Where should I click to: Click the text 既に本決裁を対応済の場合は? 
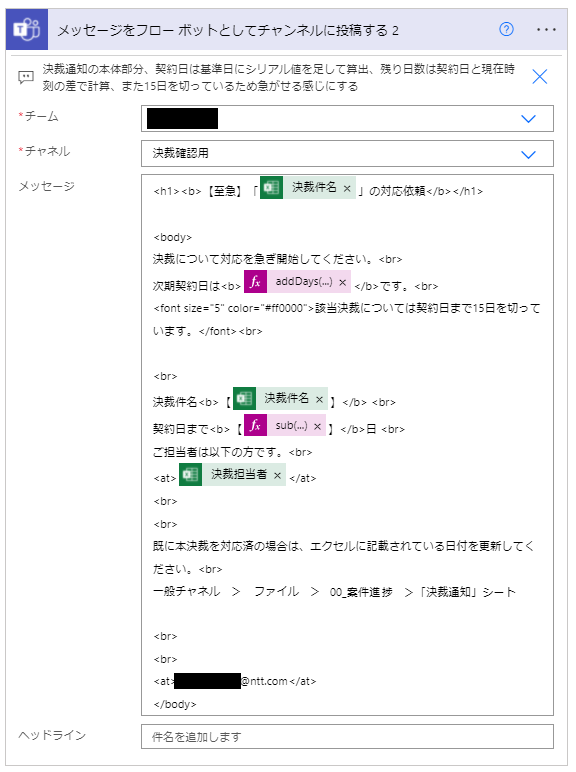coord(225,546)
